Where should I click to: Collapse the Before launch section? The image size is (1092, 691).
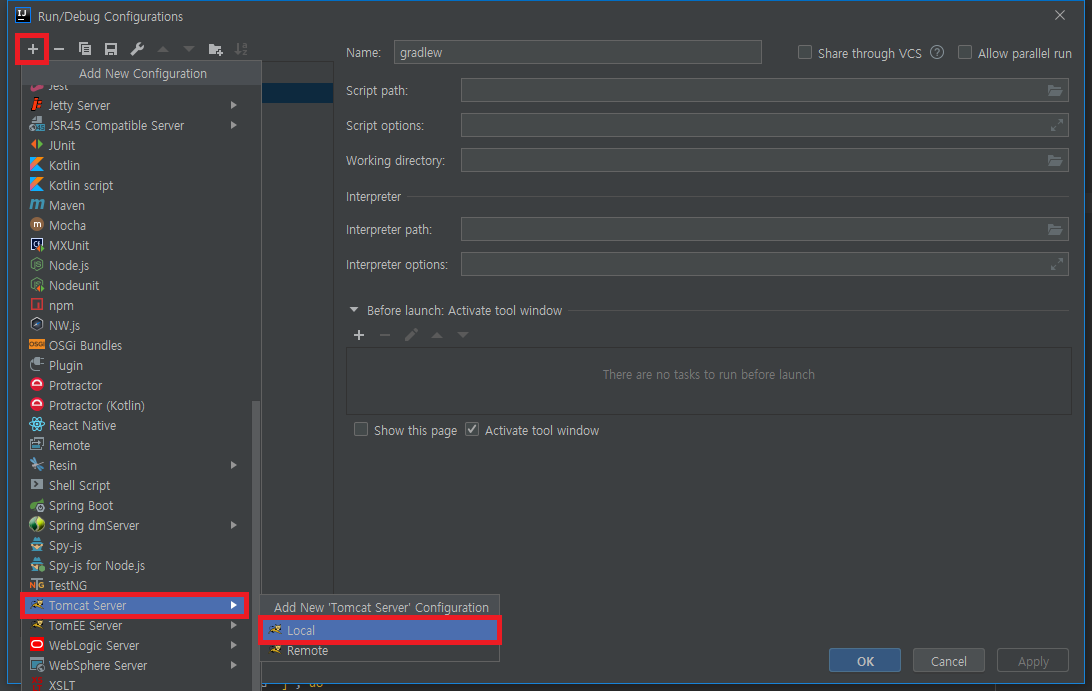[x=354, y=309]
